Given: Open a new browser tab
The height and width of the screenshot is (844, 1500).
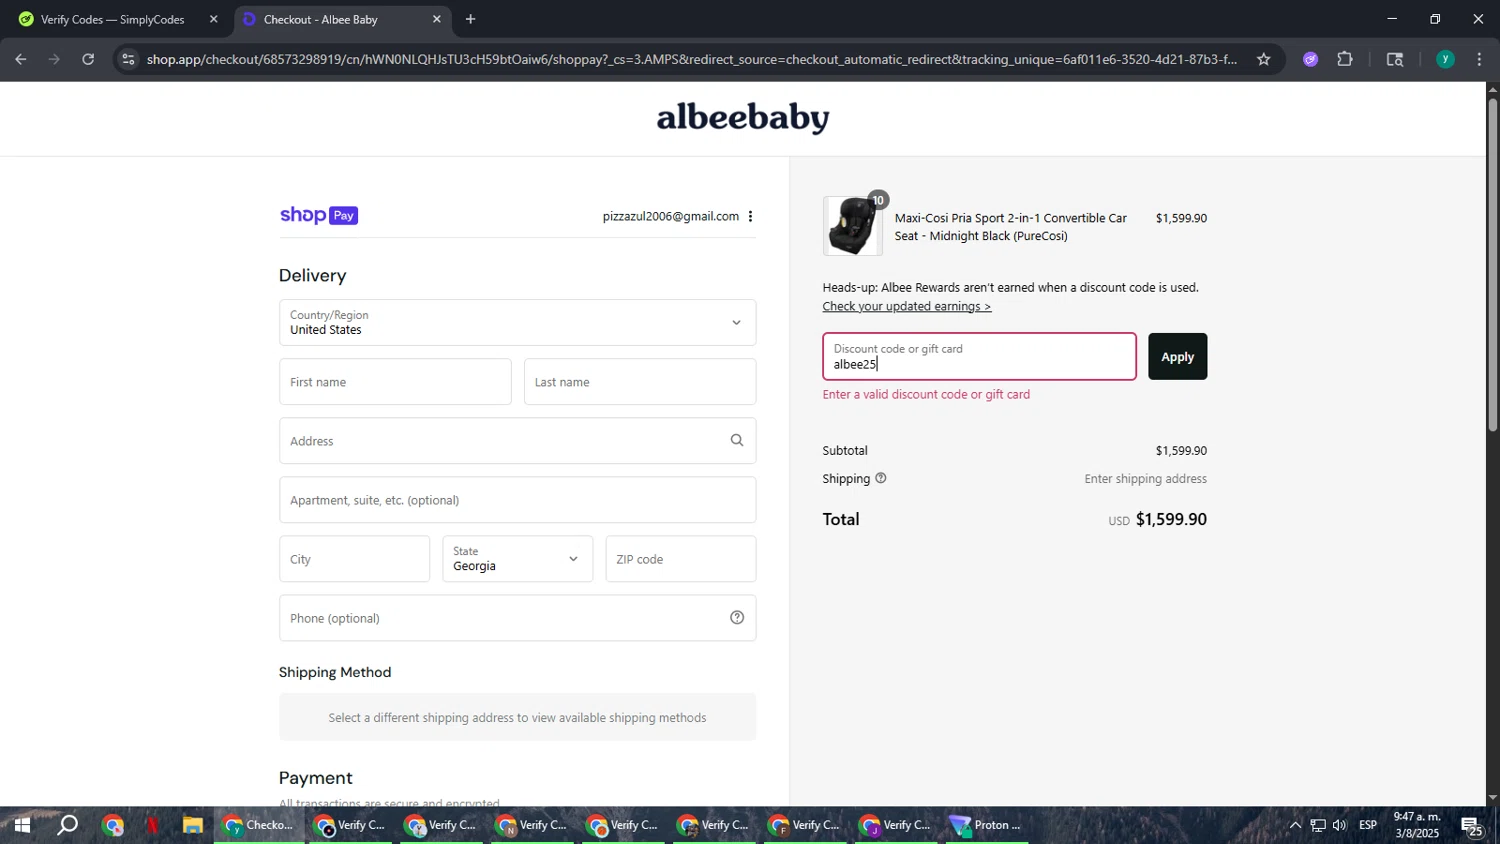Looking at the screenshot, I should point(470,19).
